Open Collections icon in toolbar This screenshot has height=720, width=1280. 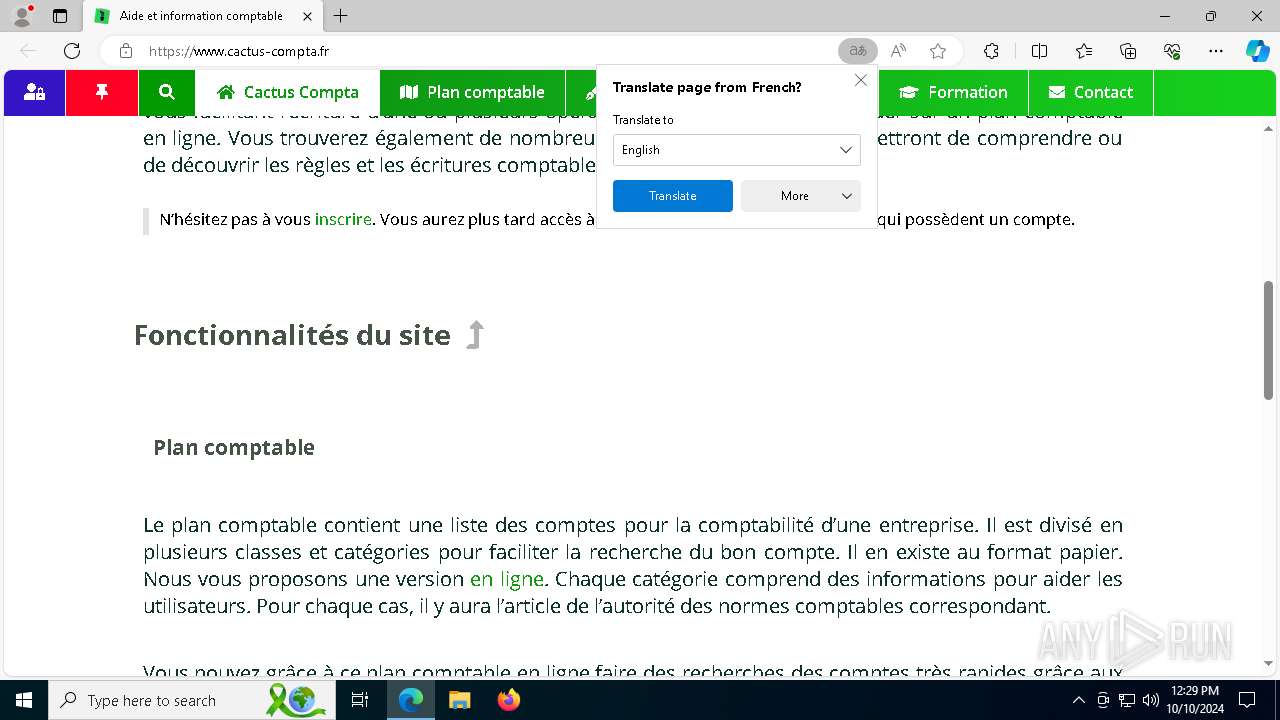(1128, 51)
